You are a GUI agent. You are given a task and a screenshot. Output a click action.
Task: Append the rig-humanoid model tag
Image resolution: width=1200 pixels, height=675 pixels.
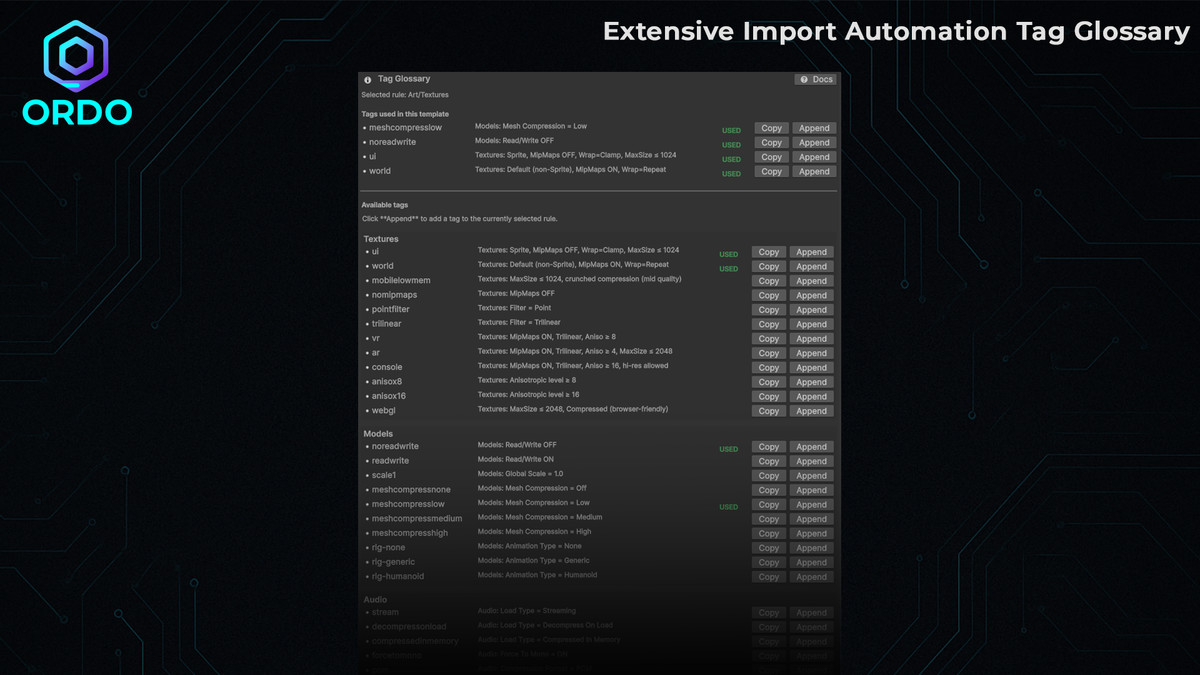(x=811, y=576)
